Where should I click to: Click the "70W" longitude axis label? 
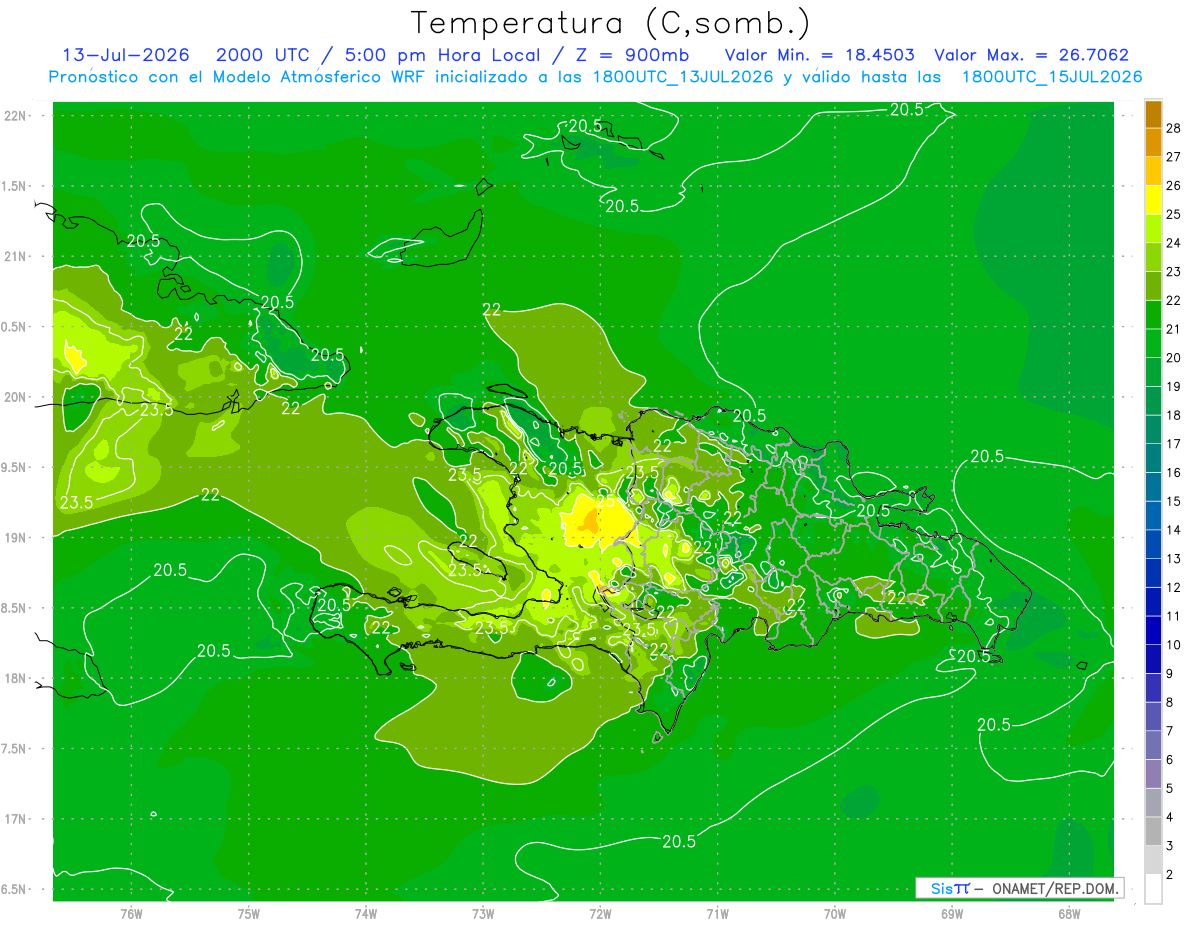pos(835,914)
